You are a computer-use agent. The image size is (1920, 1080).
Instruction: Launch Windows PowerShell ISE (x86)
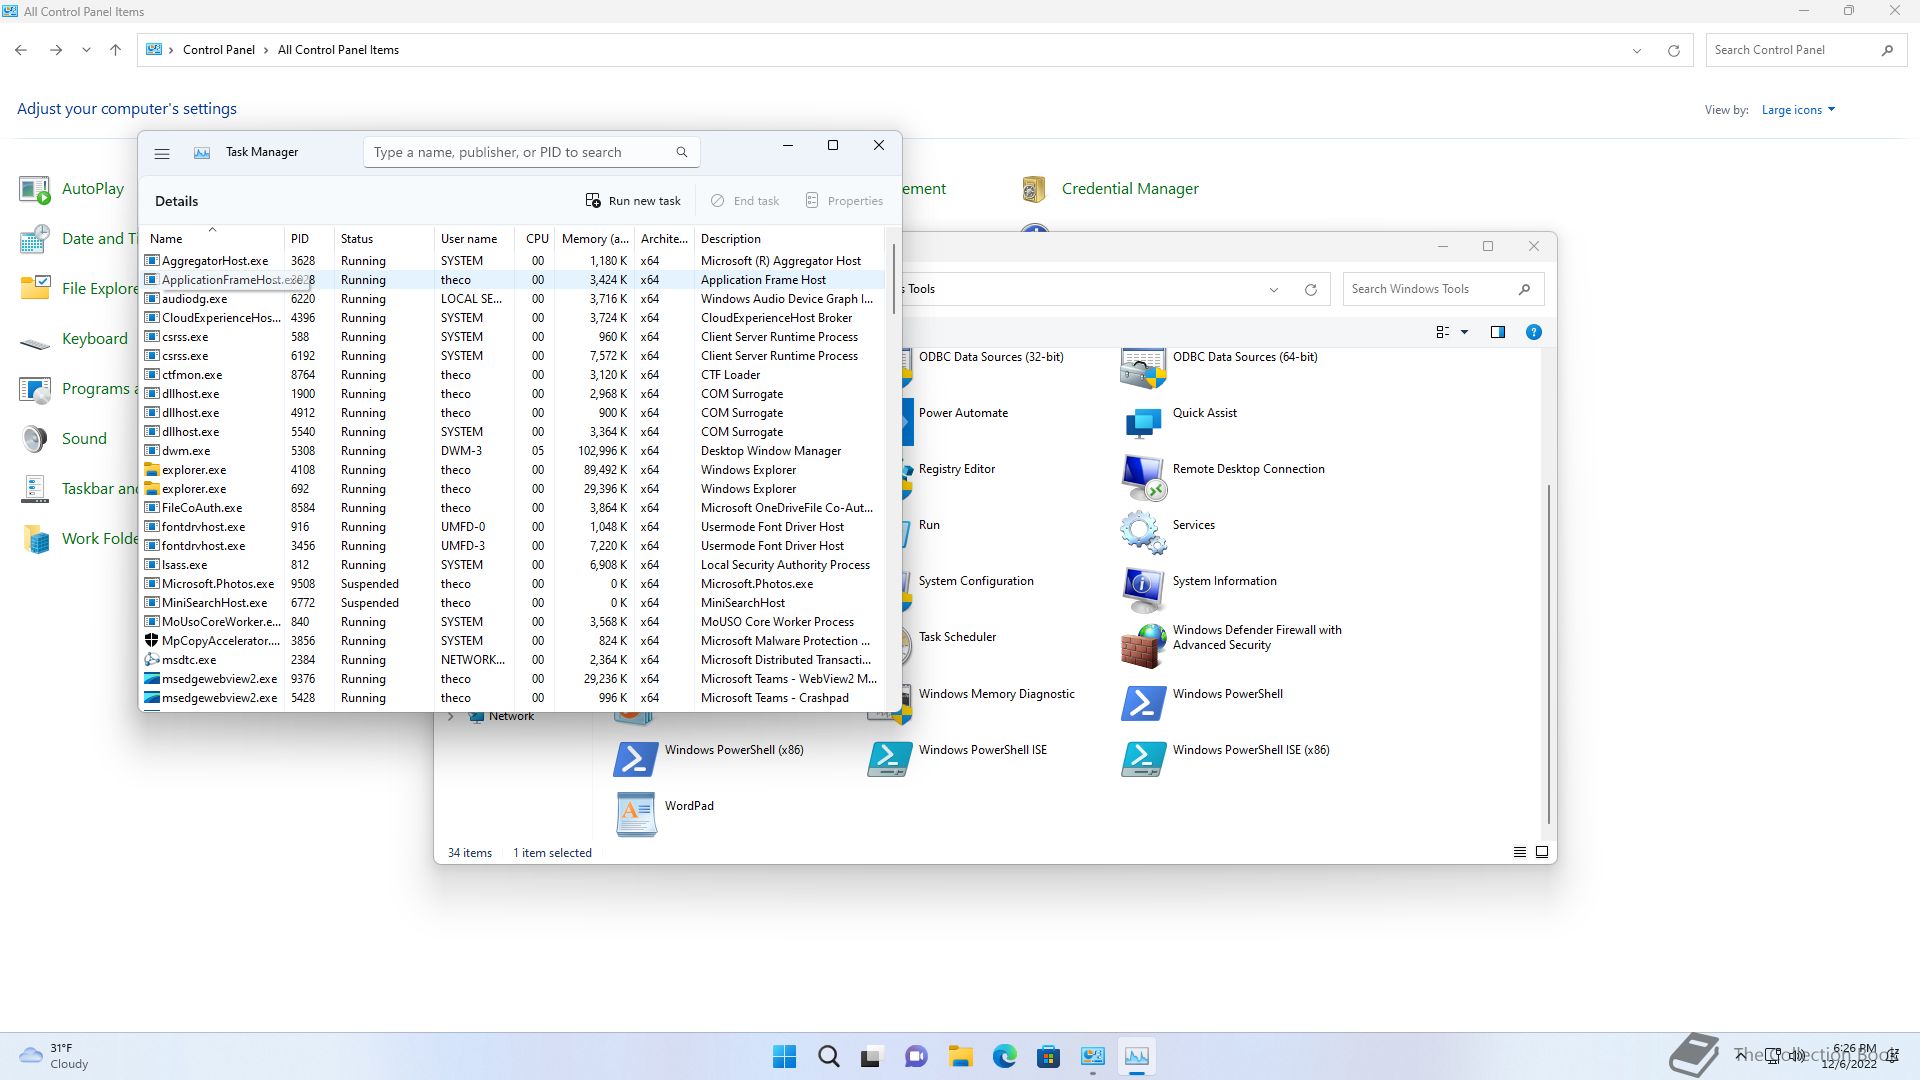[x=1226, y=759]
